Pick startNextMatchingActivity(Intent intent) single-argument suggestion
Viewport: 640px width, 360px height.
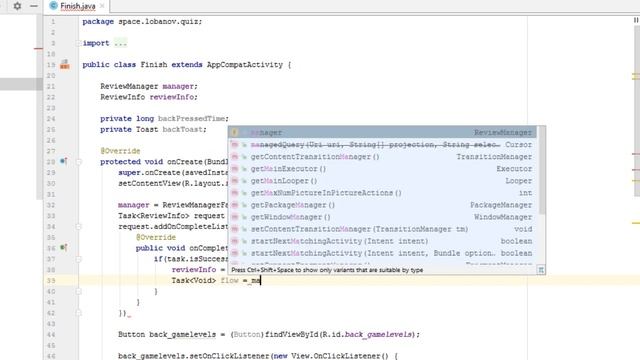[382, 241]
